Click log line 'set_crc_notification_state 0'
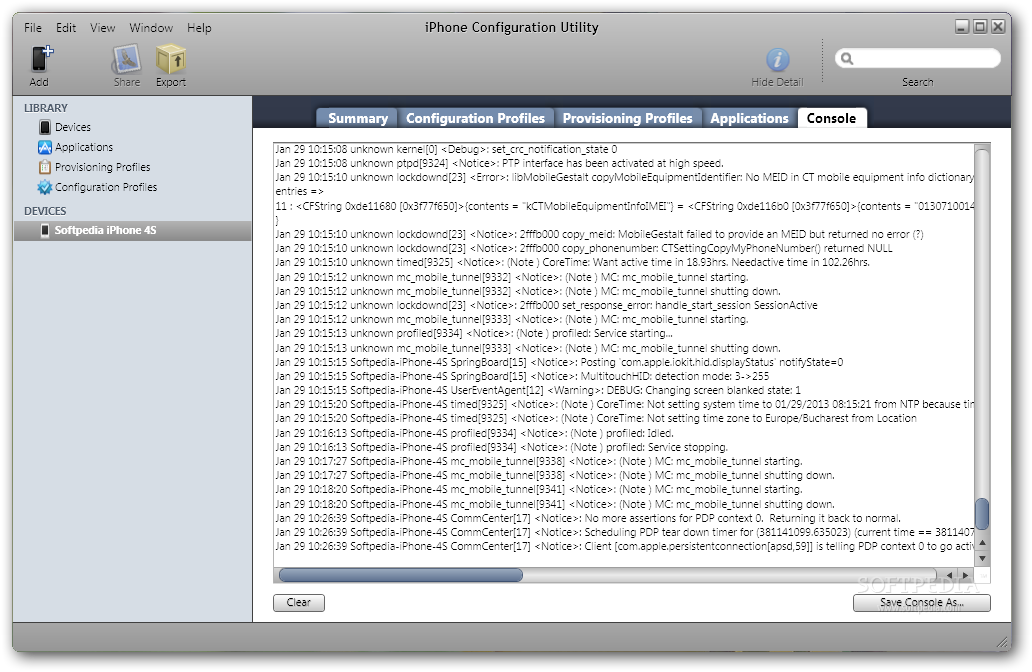The width and height of the screenshot is (1032, 672). (x=446, y=149)
